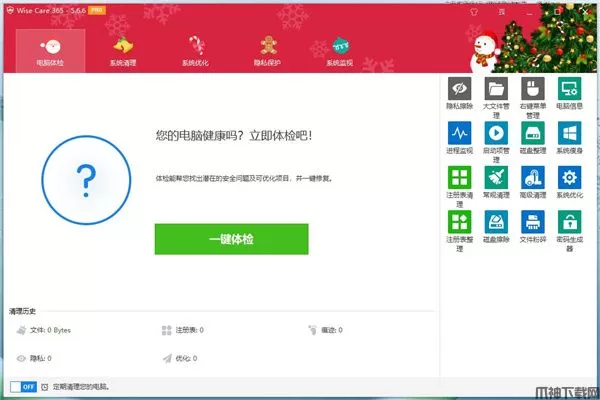Open the 电脑信息 computer information tool
This screenshot has width=600, height=400.
[569, 93]
